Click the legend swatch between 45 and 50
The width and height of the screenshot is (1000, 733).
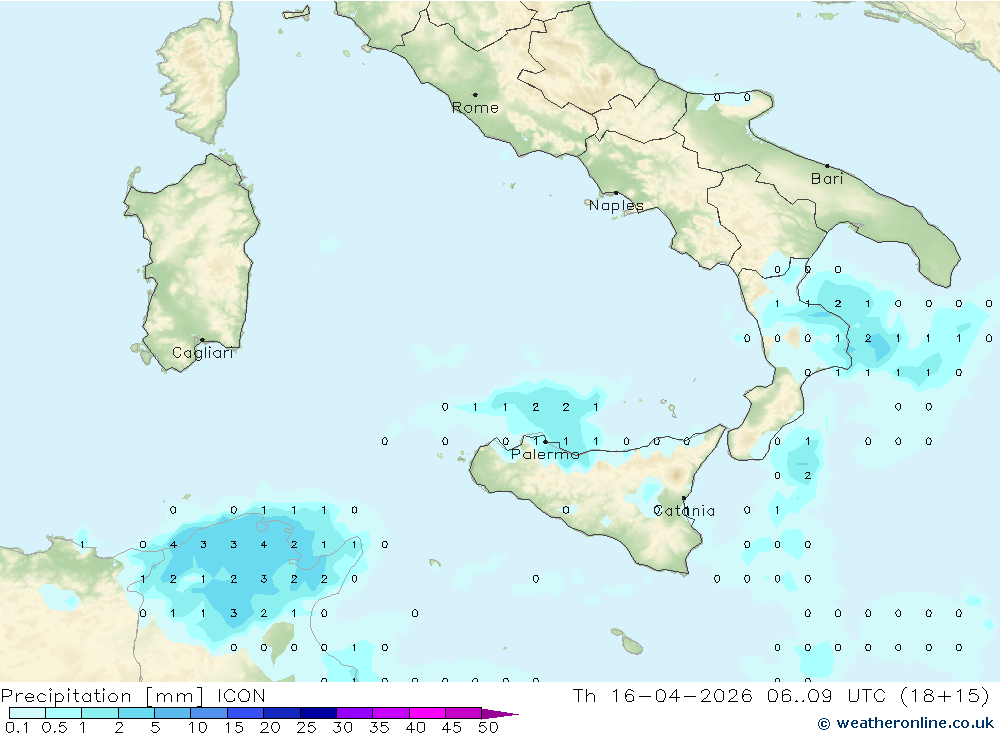pos(464,713)
